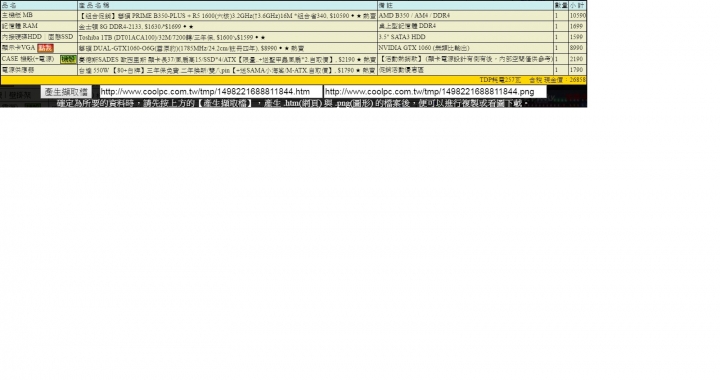This screenshot has height=380, width=720.
Task: Select the power supply category cell
Action: (x=39, y=70)
